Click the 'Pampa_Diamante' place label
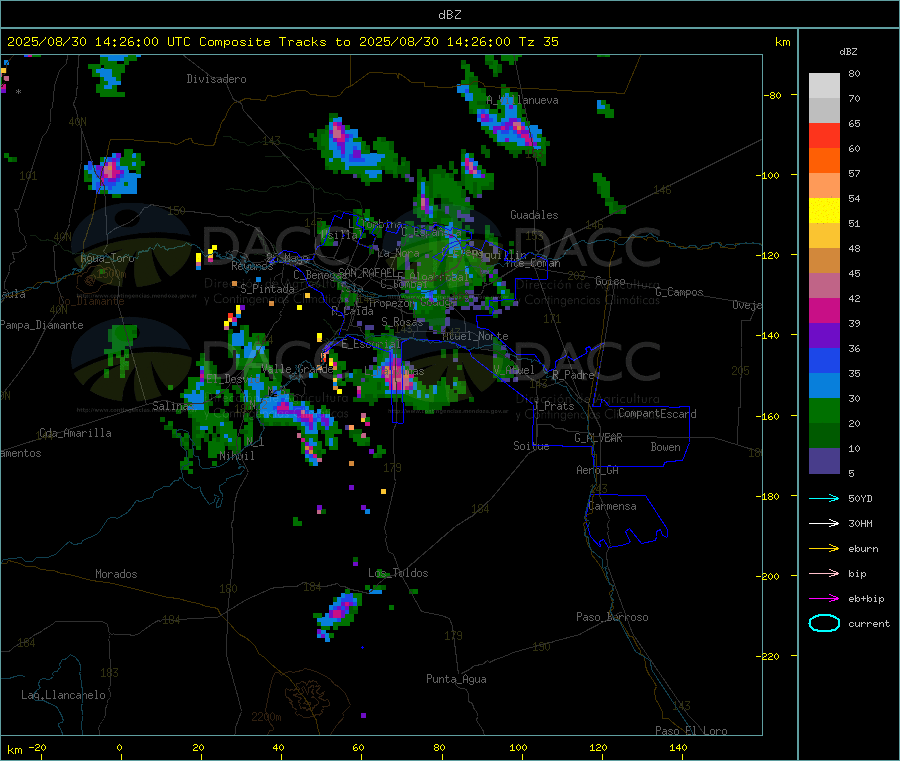This screenshot has width=900, height=761. pos(42,325)
